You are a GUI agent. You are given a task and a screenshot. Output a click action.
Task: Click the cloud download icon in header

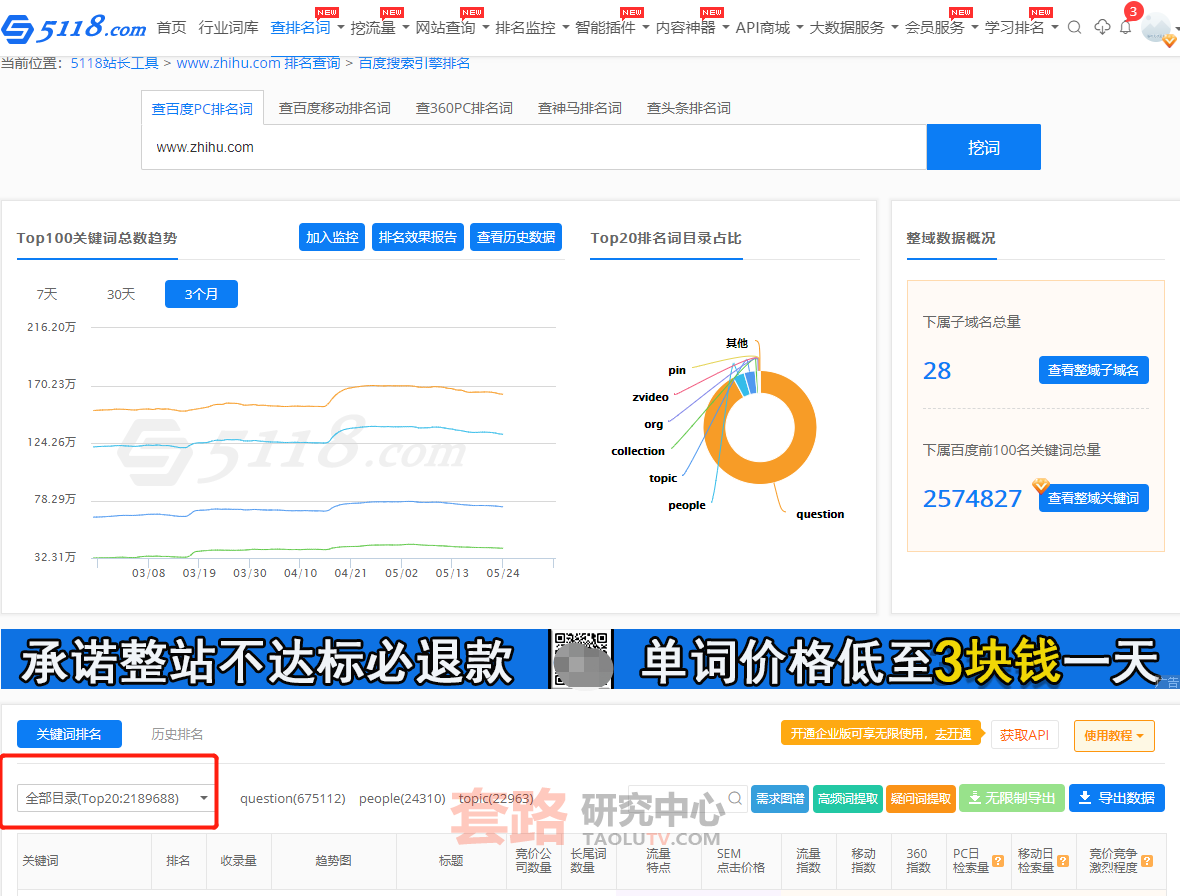click(1102, 28)
